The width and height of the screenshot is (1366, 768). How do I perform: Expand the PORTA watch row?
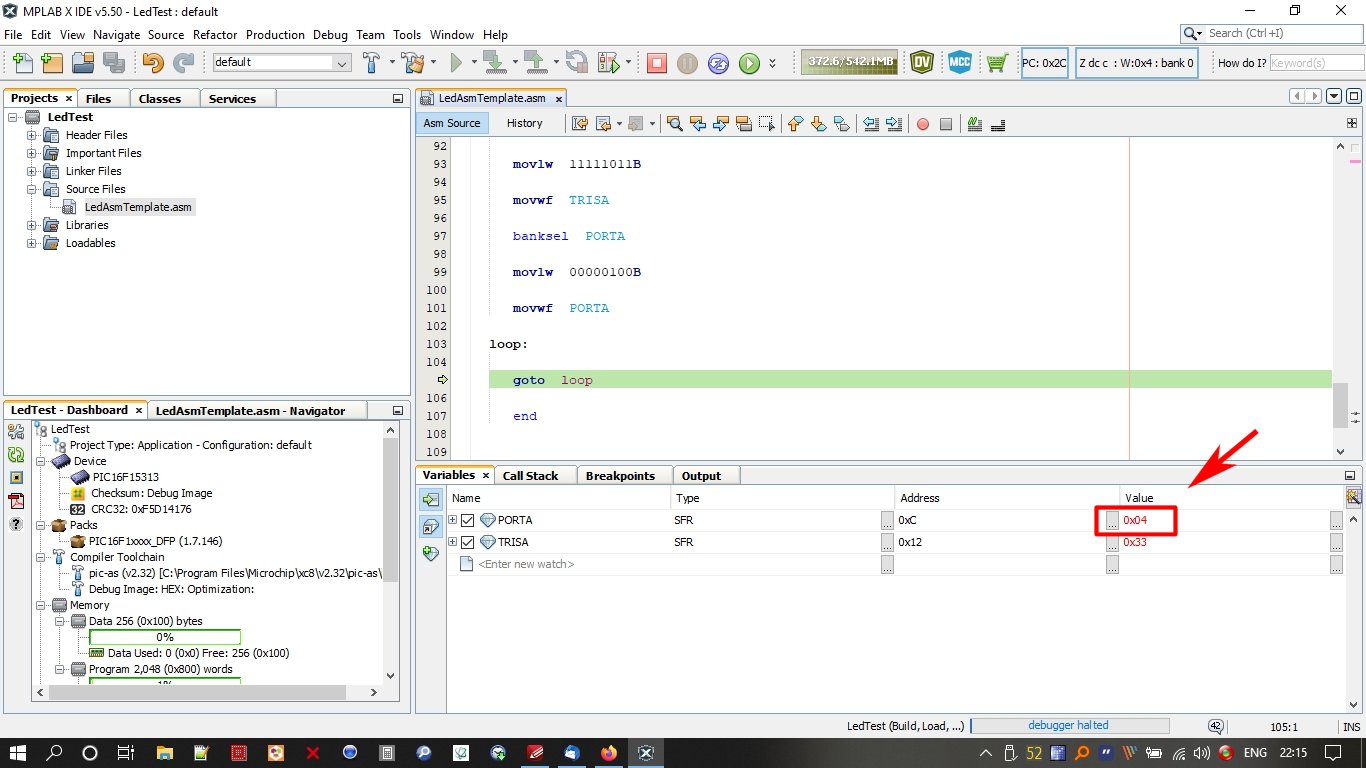coord(453,520)
